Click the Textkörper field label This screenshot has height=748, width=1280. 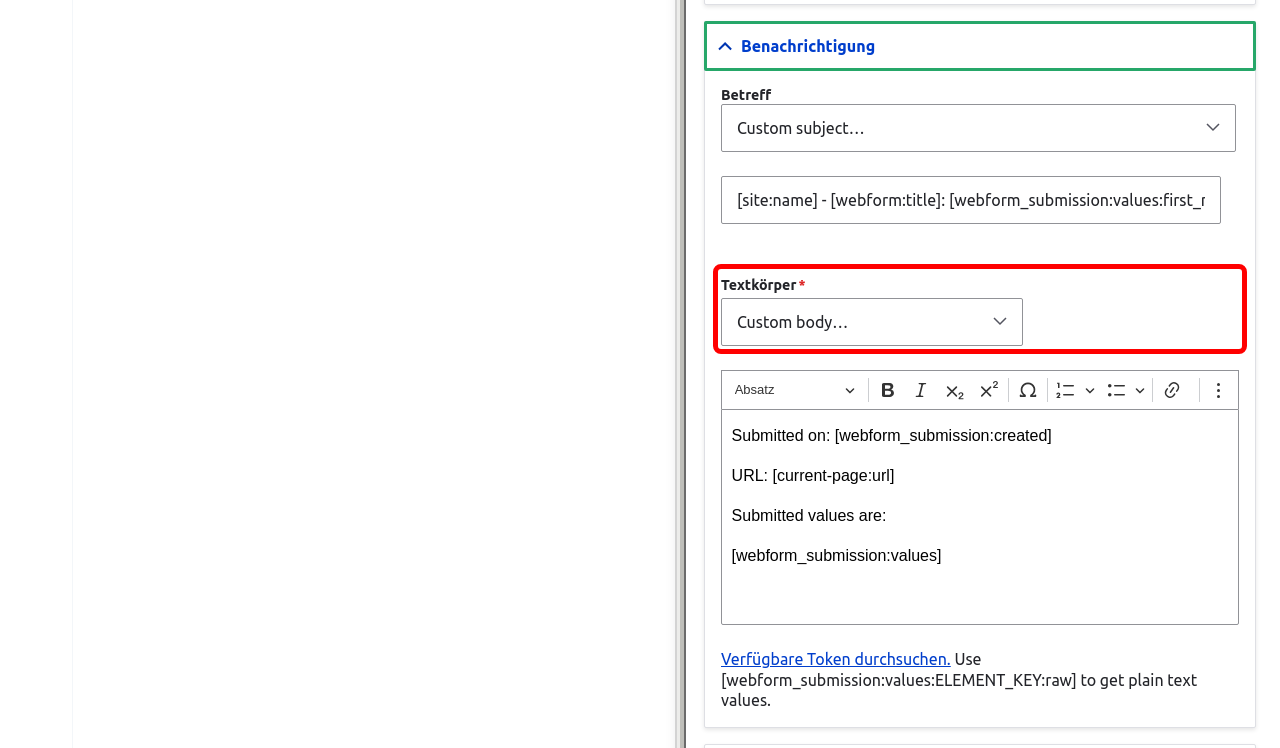[x=759, y=285]
